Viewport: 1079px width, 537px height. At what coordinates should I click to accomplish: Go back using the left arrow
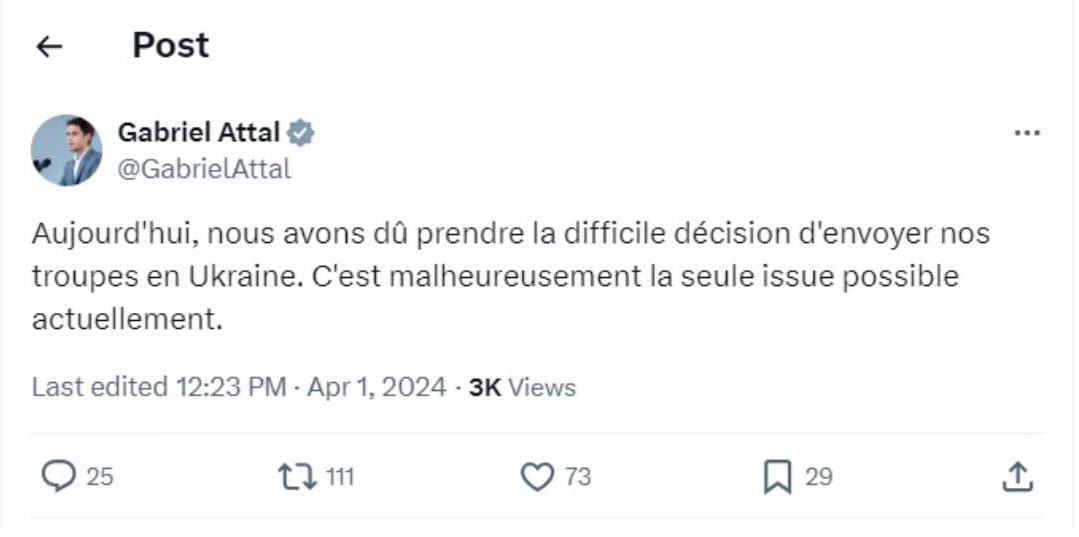(x=48, y=47)
